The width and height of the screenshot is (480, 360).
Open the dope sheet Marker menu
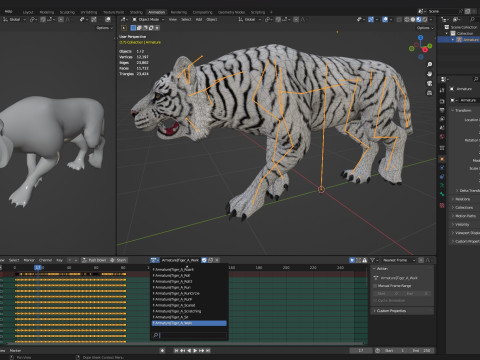click(29, 260)
